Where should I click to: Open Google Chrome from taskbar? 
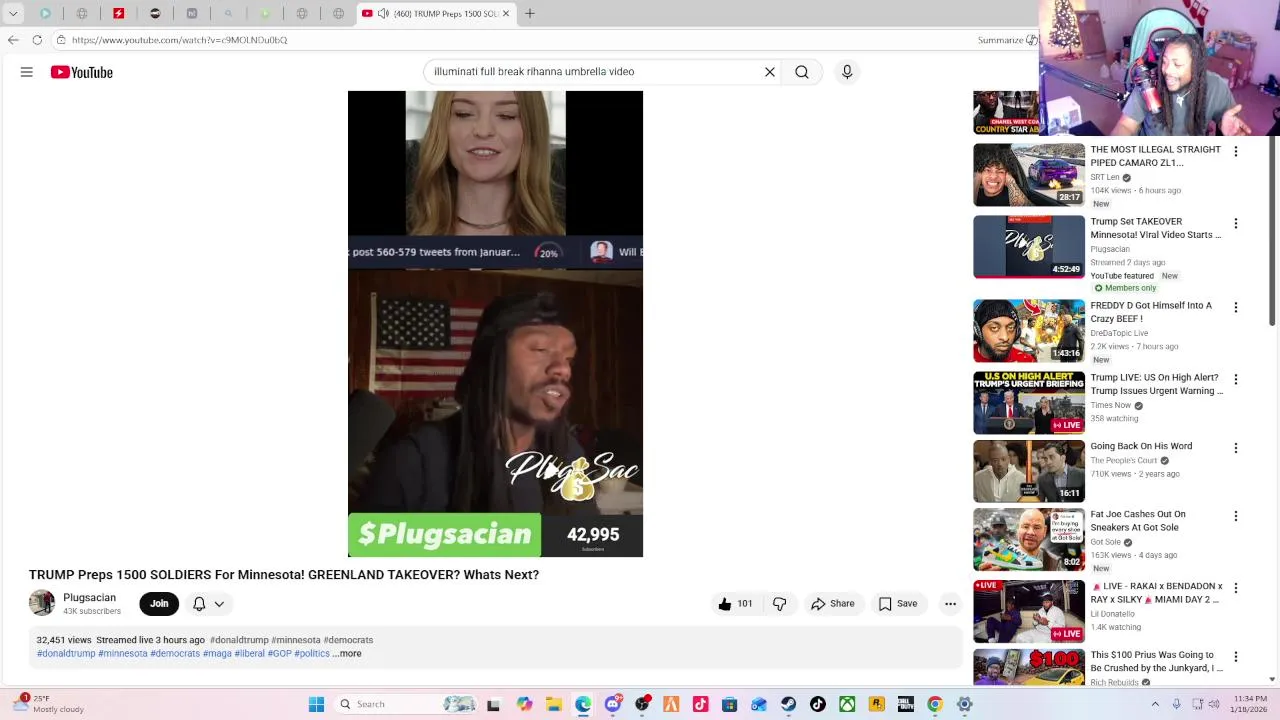[935, 704]
